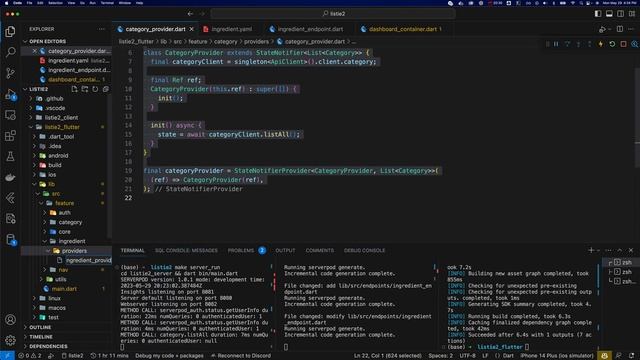Open the Testing flask view
The height and width of the screenshot is (360, 640).
click(10, 156)
